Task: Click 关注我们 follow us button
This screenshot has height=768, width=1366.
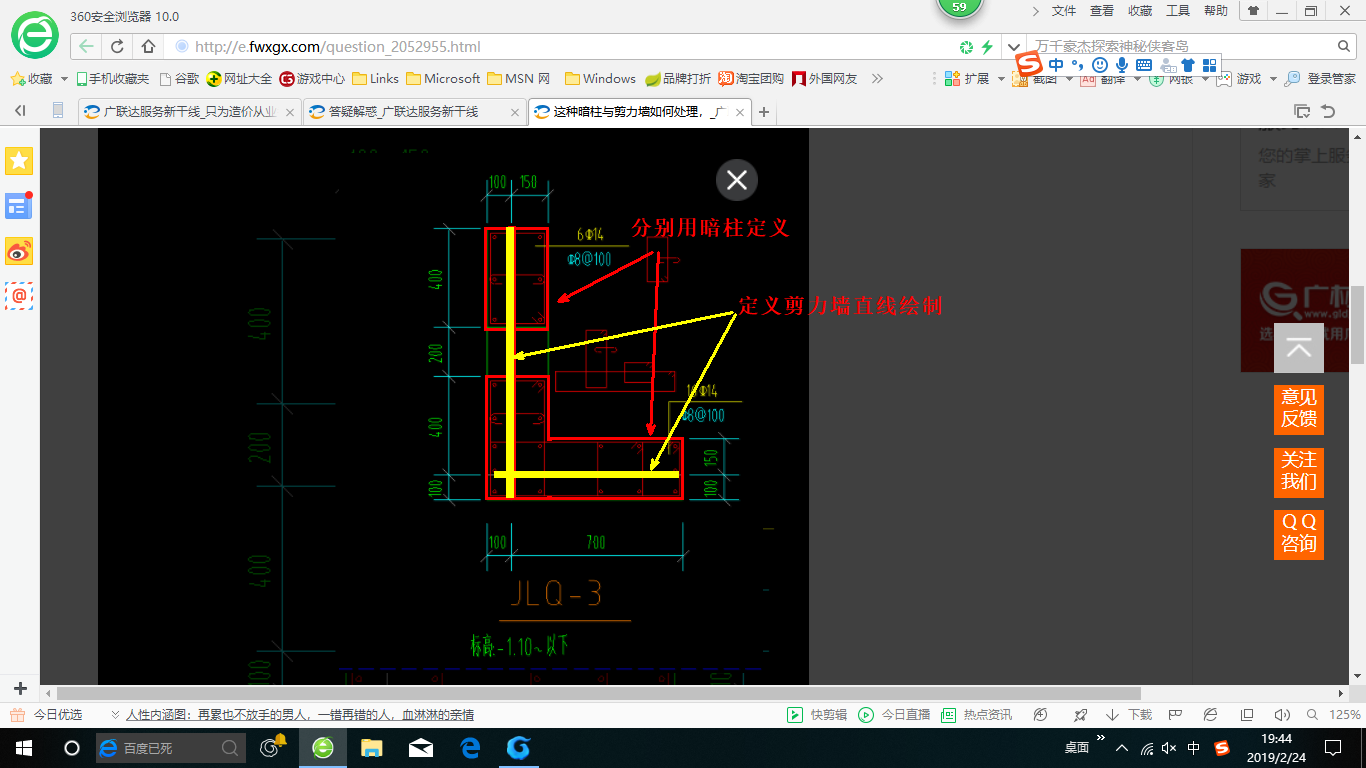Action: click(x=1299, y=471)
